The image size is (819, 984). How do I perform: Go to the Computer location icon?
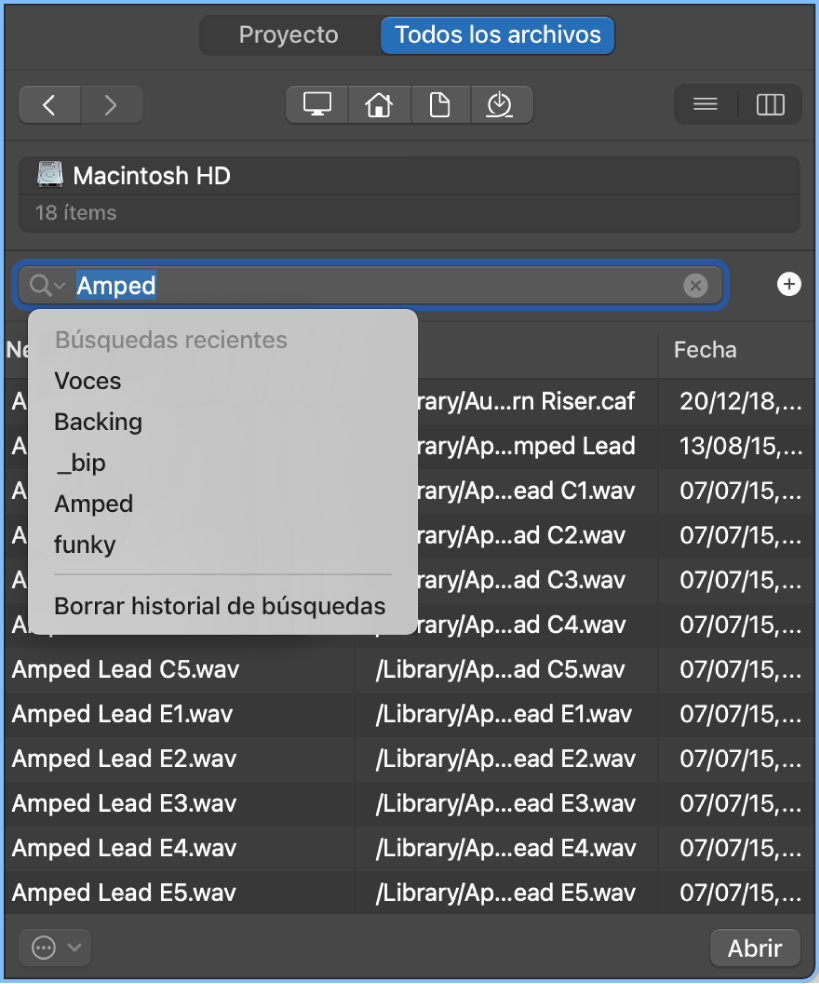click(x=317, y=105)
